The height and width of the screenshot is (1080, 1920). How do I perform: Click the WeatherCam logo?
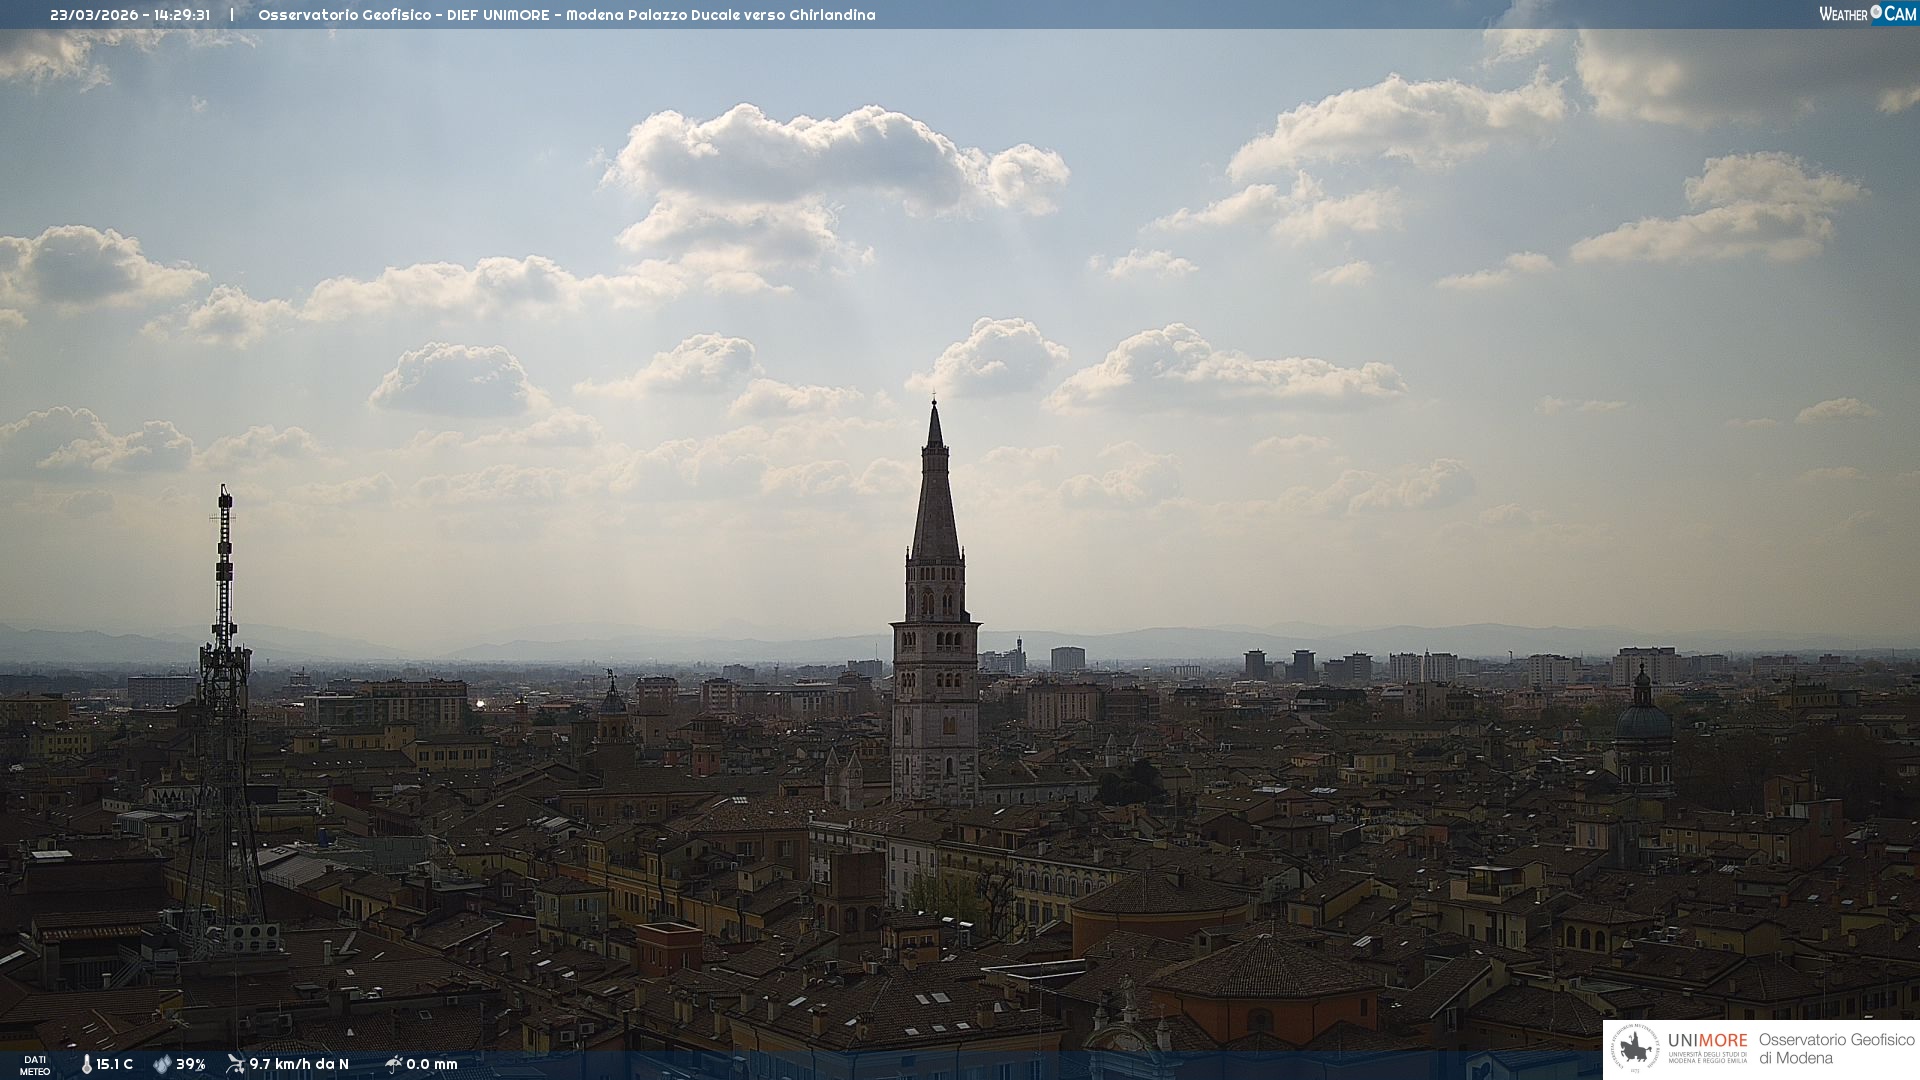click(x=1867, y=14)
